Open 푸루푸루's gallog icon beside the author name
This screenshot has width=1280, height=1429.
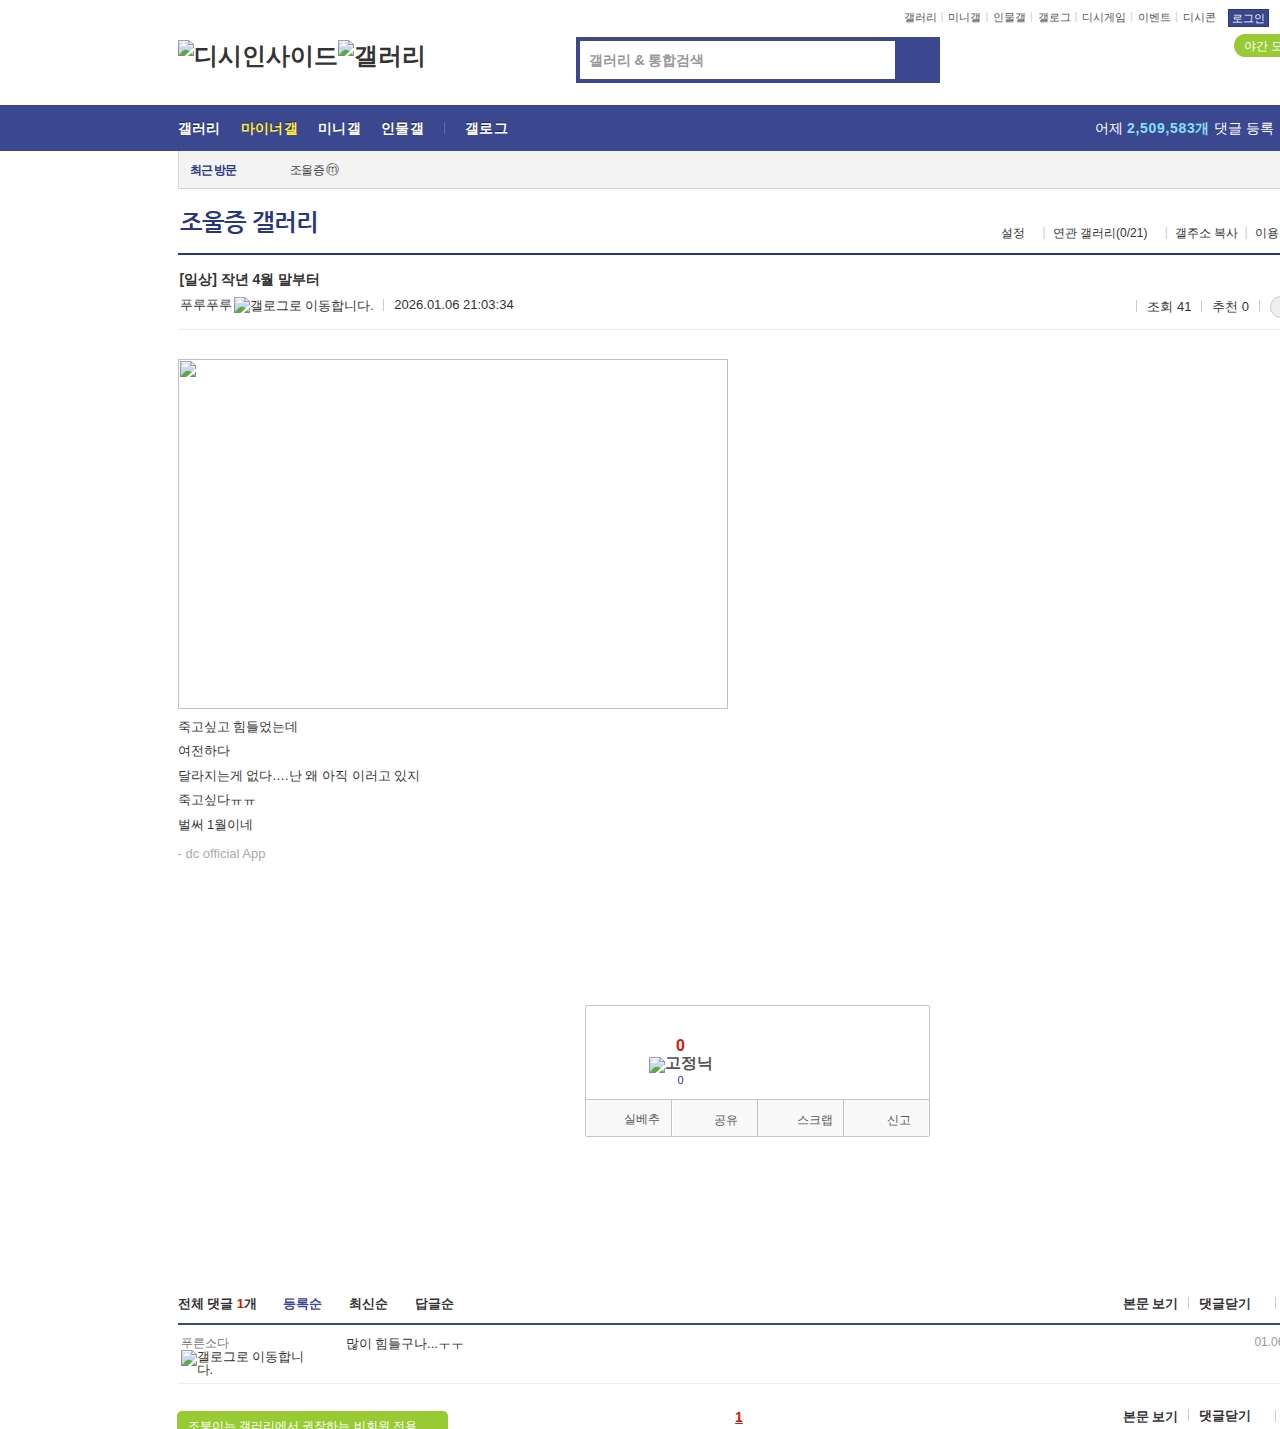pos(303,306)
